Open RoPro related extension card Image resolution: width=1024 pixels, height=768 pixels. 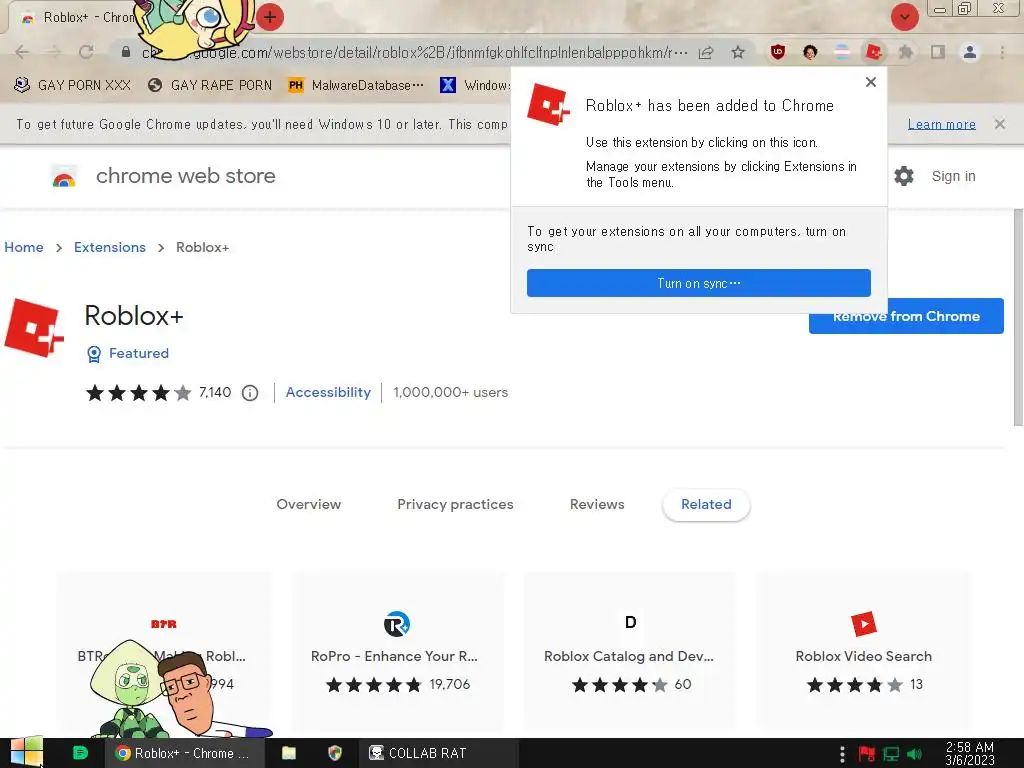pos(398,651)
